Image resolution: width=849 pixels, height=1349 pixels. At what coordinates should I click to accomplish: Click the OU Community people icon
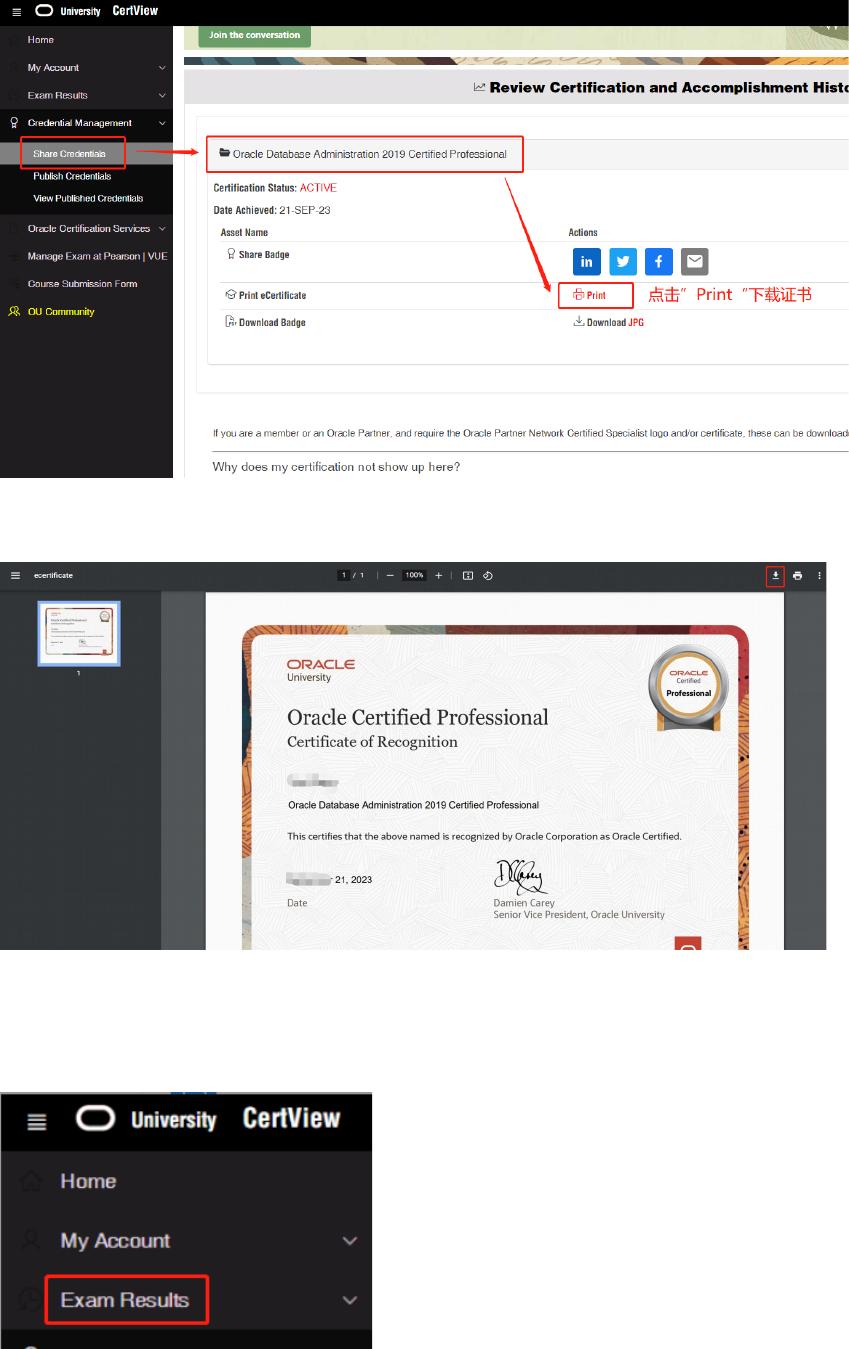[14, 312]
